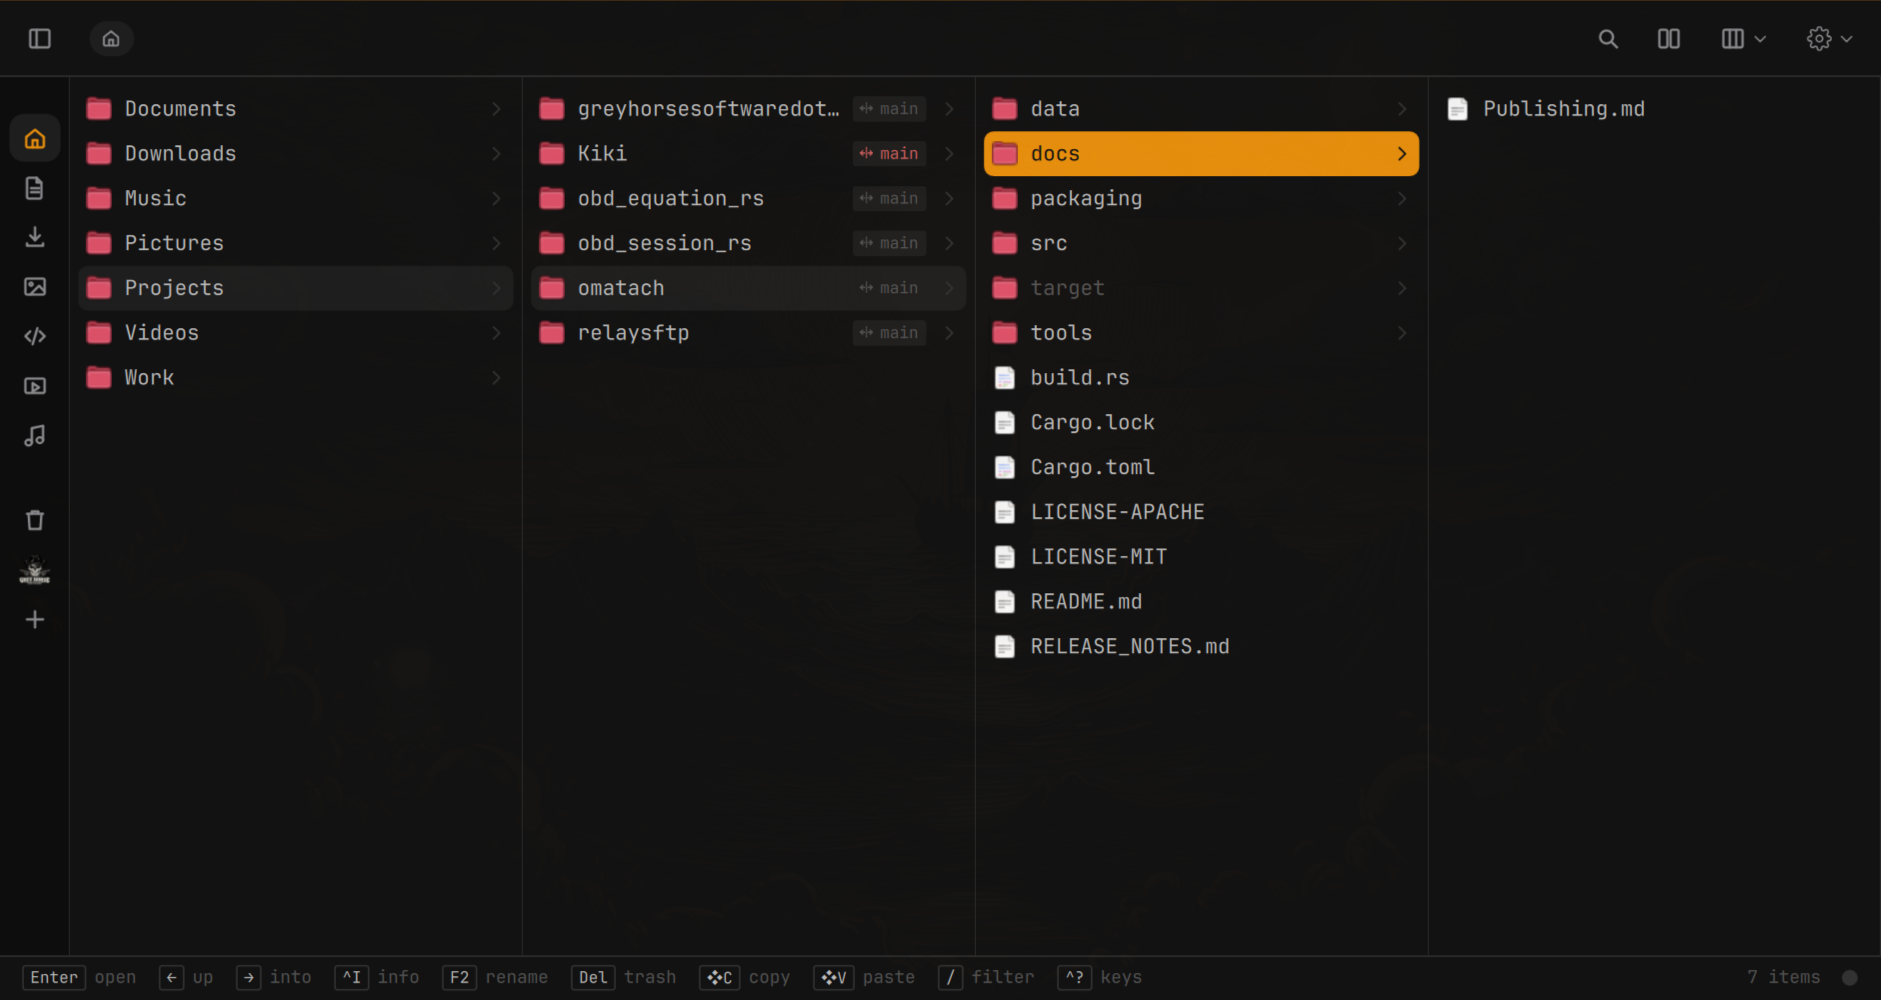
Task: Select the Publishing.md file
Action: point(1654,109)
